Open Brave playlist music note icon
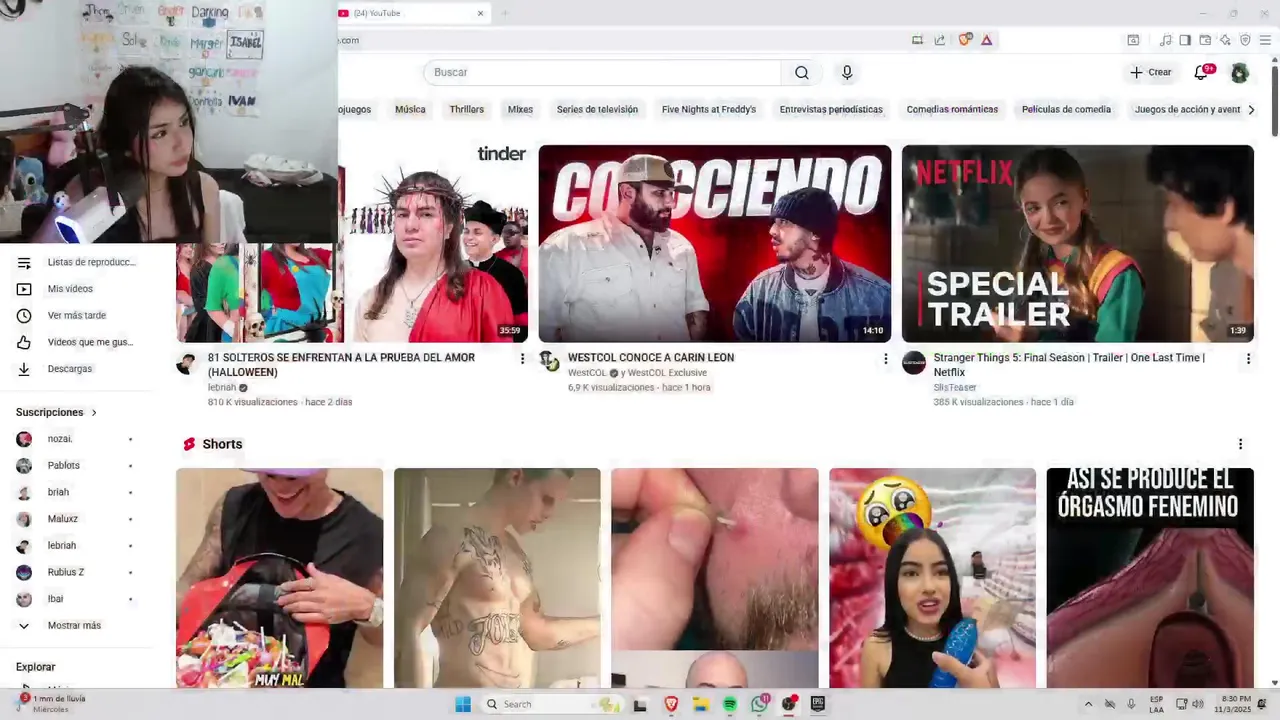Viewport: 1280px width, 720px height. point(1165,40)
